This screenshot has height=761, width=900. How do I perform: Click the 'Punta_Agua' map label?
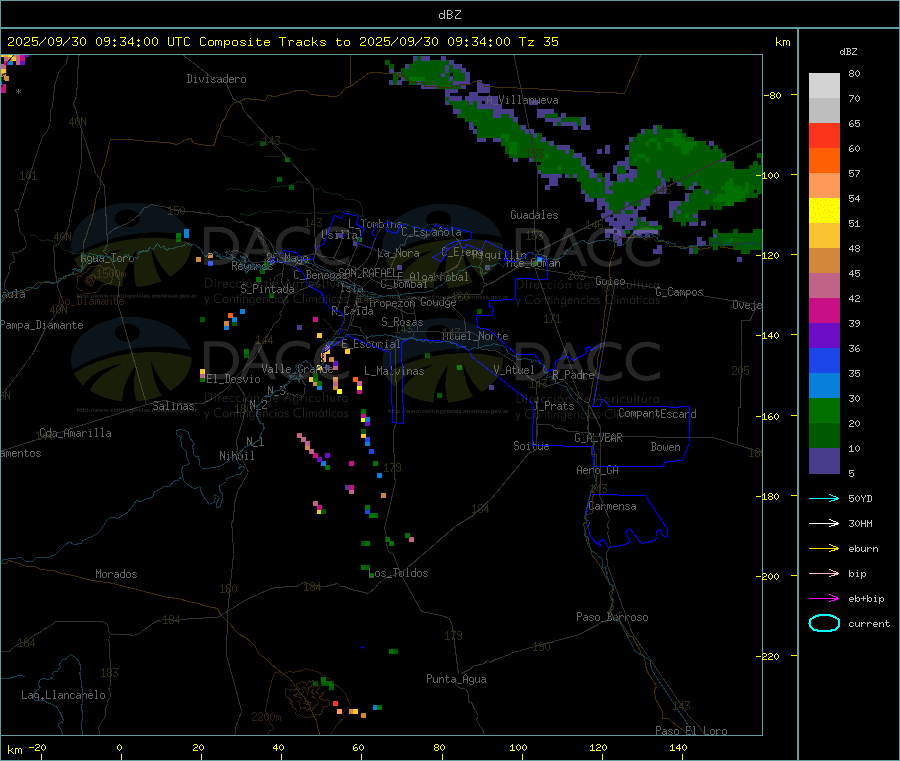tap(456, 680)
